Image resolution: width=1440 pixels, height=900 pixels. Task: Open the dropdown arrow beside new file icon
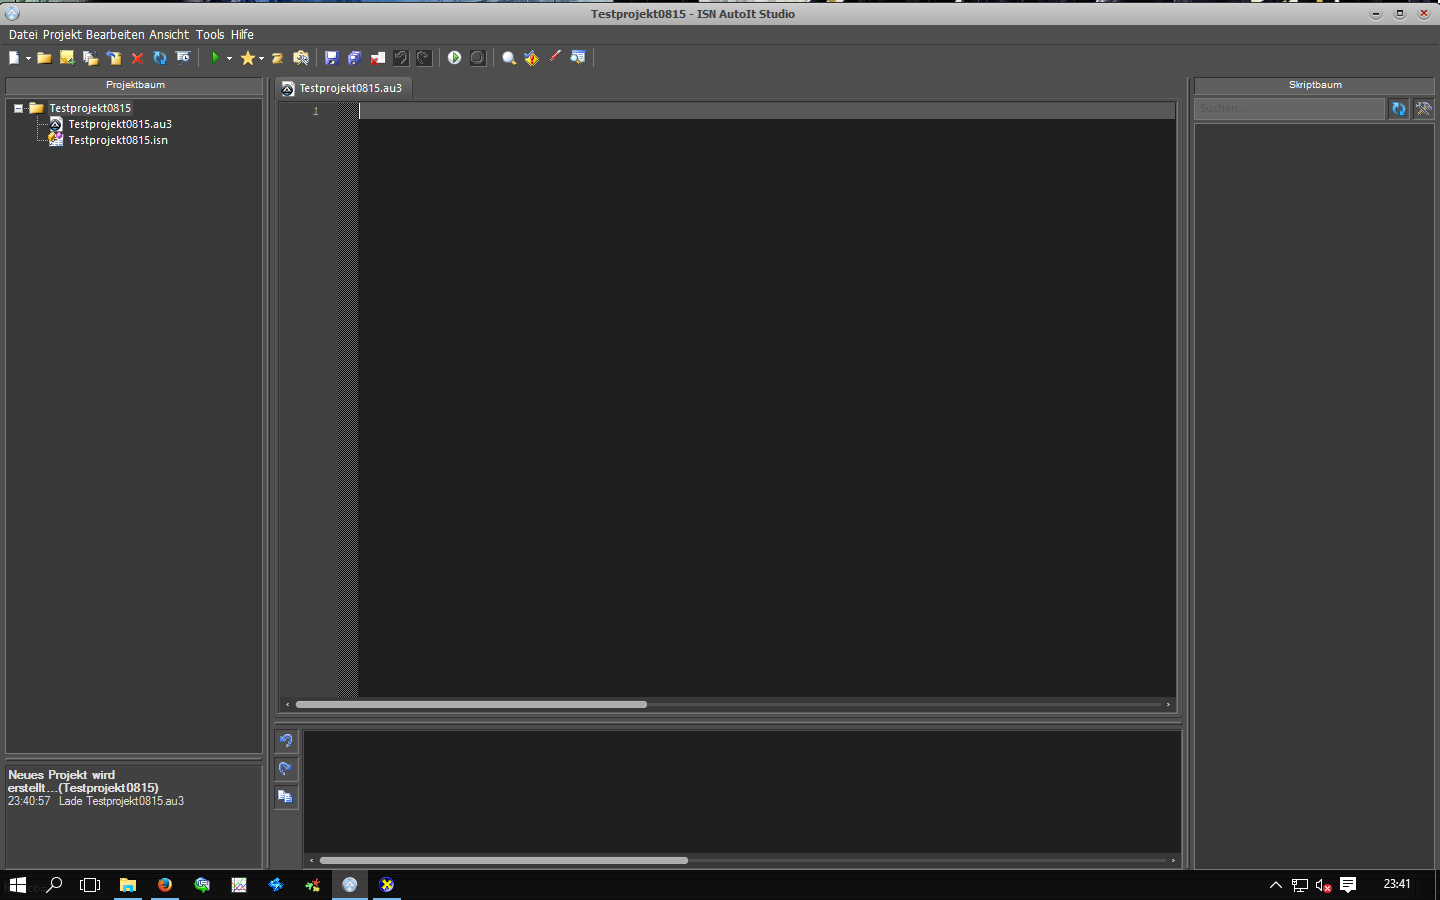tap(28, 58)
